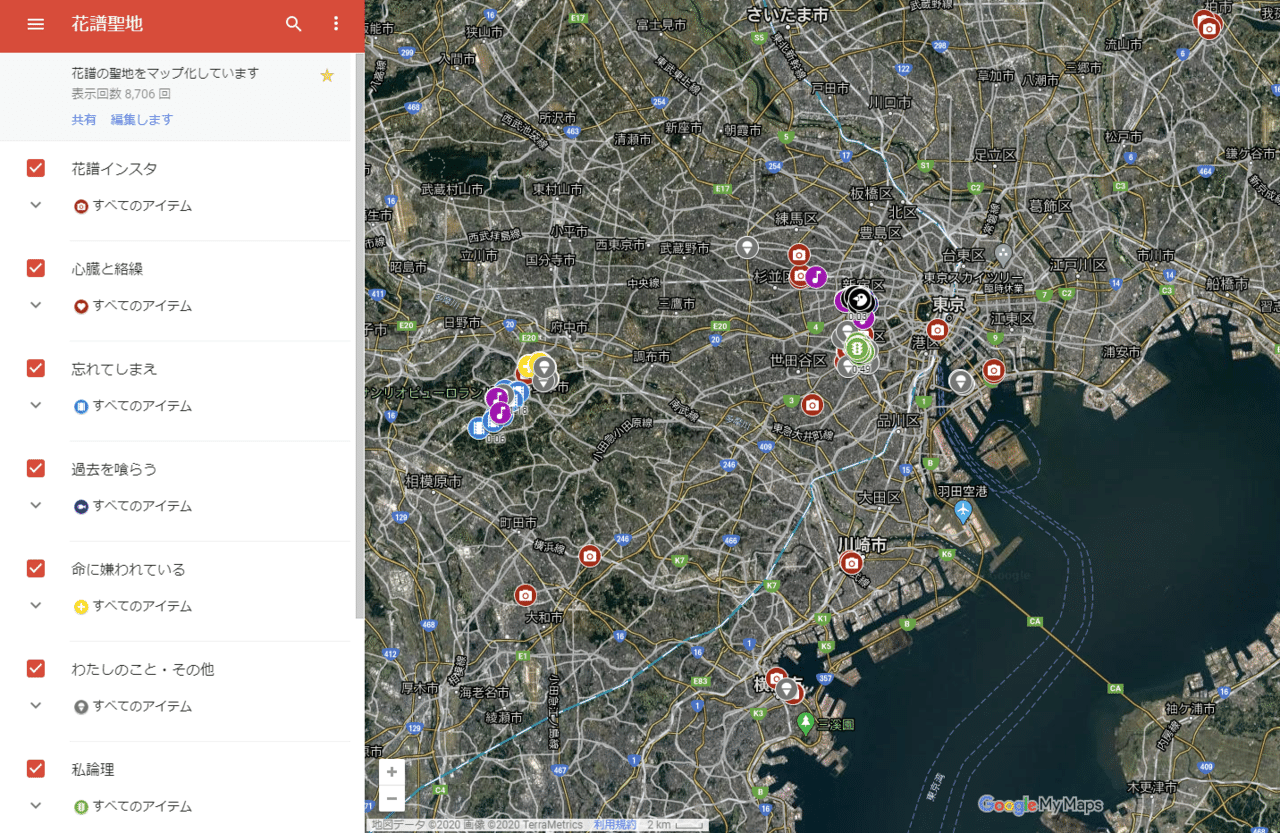This screenshot has width=1280, height=833.
Task: Click the airplane icon at 羽田空港
Action: pos(963,512)
